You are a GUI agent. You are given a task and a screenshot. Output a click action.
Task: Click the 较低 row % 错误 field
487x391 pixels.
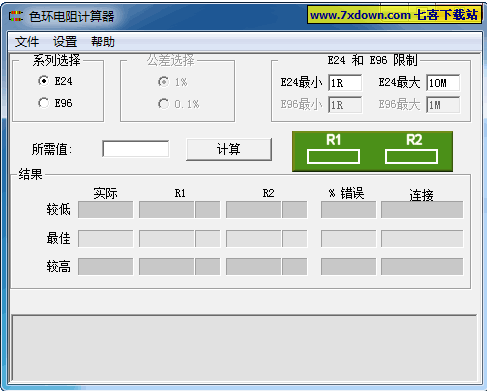coord(348,209)
